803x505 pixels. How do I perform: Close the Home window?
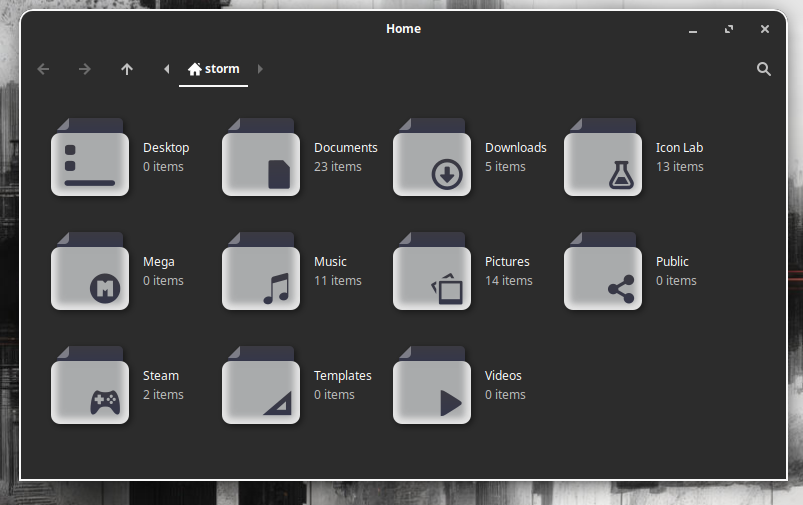click(x=765, y=29)
